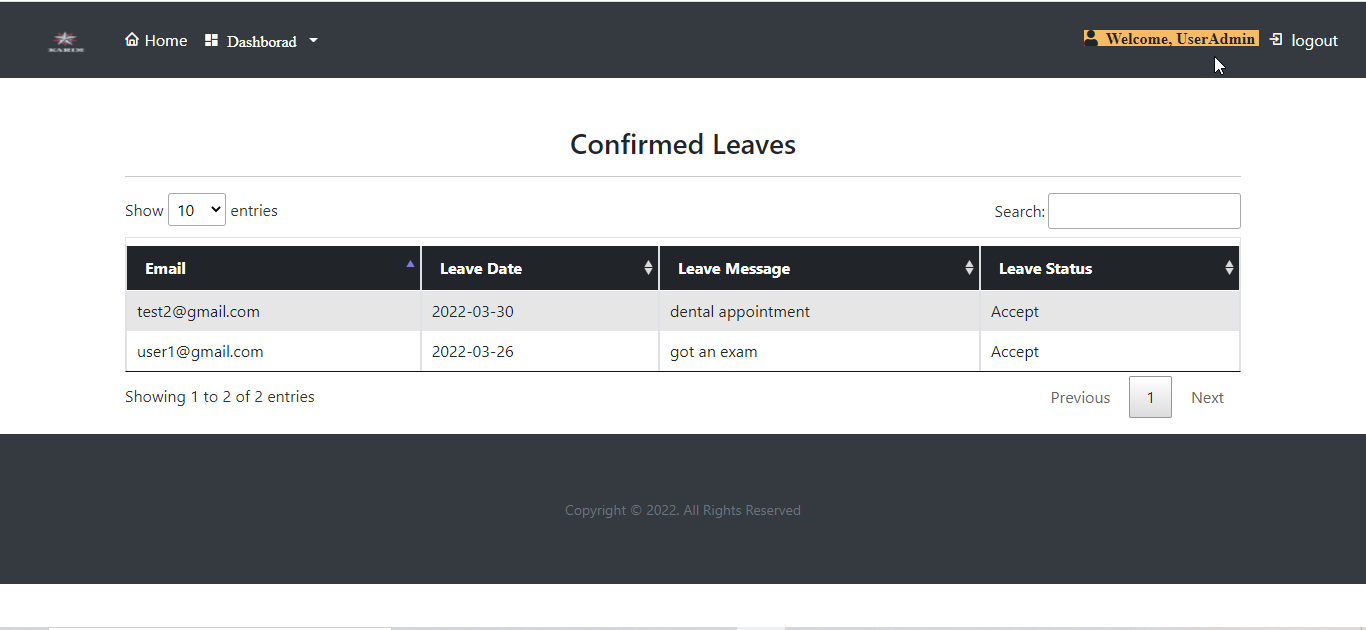Expand the Dashborad menu chevron
1366x630 pixels.
point(313,40)
